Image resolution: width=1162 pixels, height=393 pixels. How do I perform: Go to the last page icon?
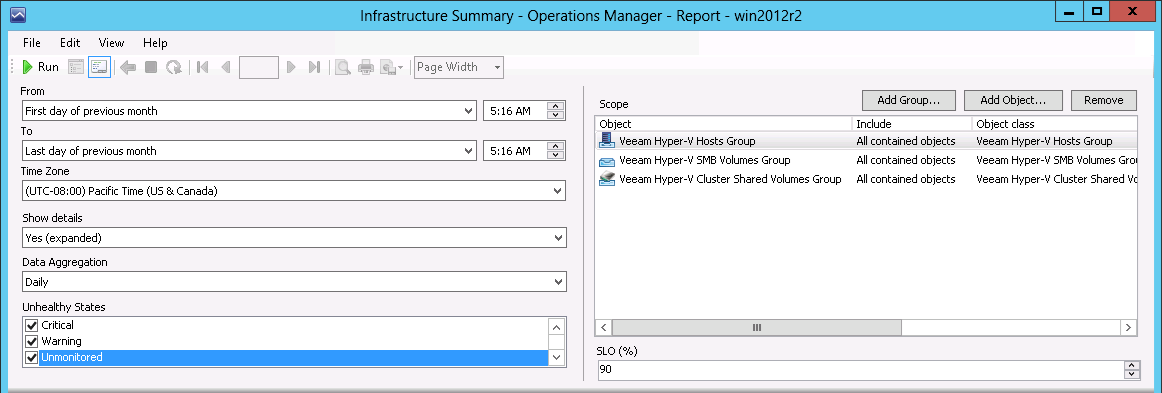click(314, 67)
